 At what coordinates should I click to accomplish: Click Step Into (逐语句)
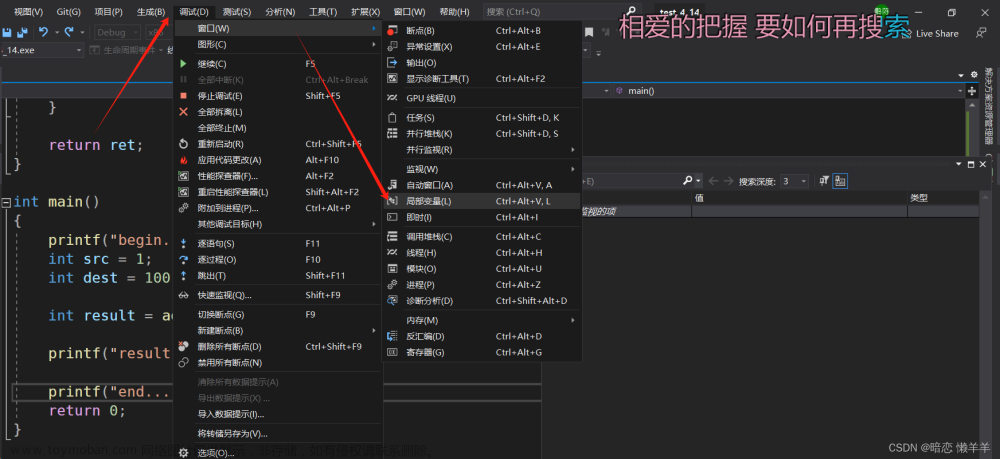point(279,244)
